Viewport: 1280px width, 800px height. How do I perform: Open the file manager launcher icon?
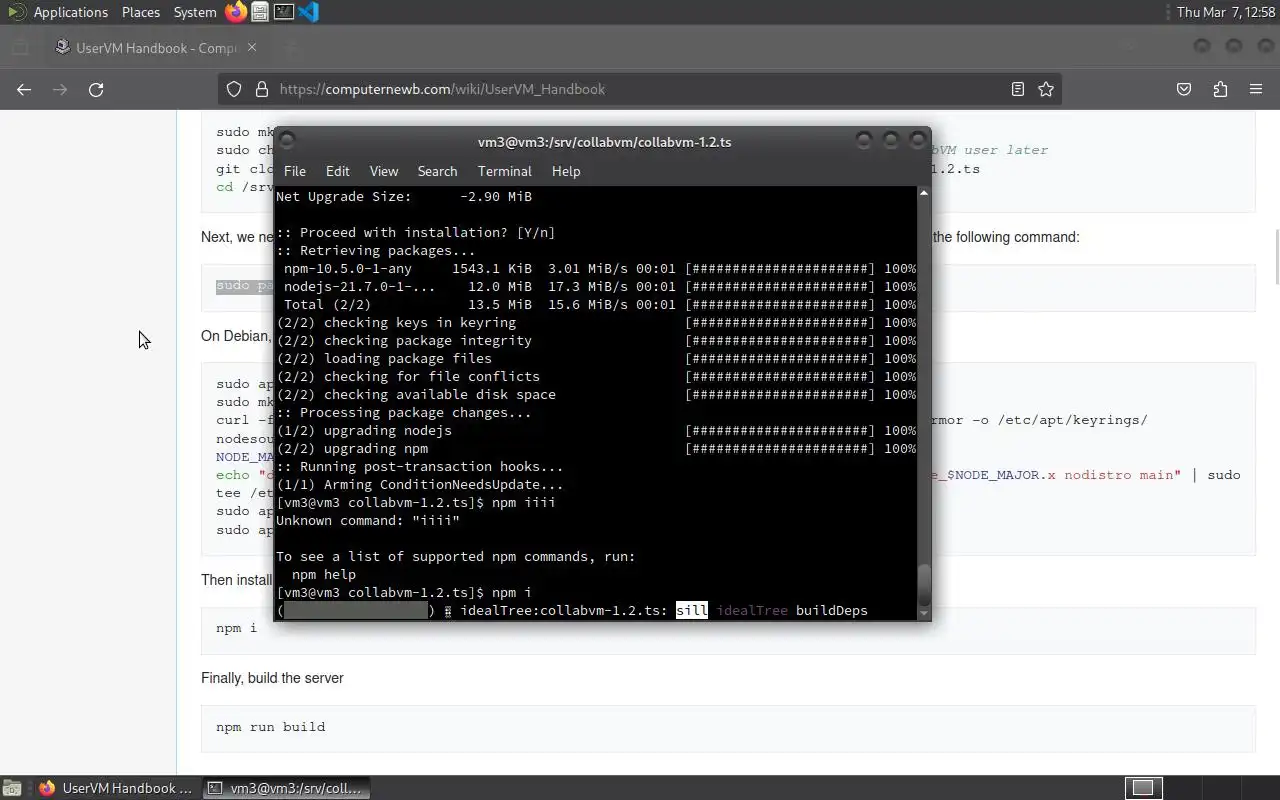[260, 12]
